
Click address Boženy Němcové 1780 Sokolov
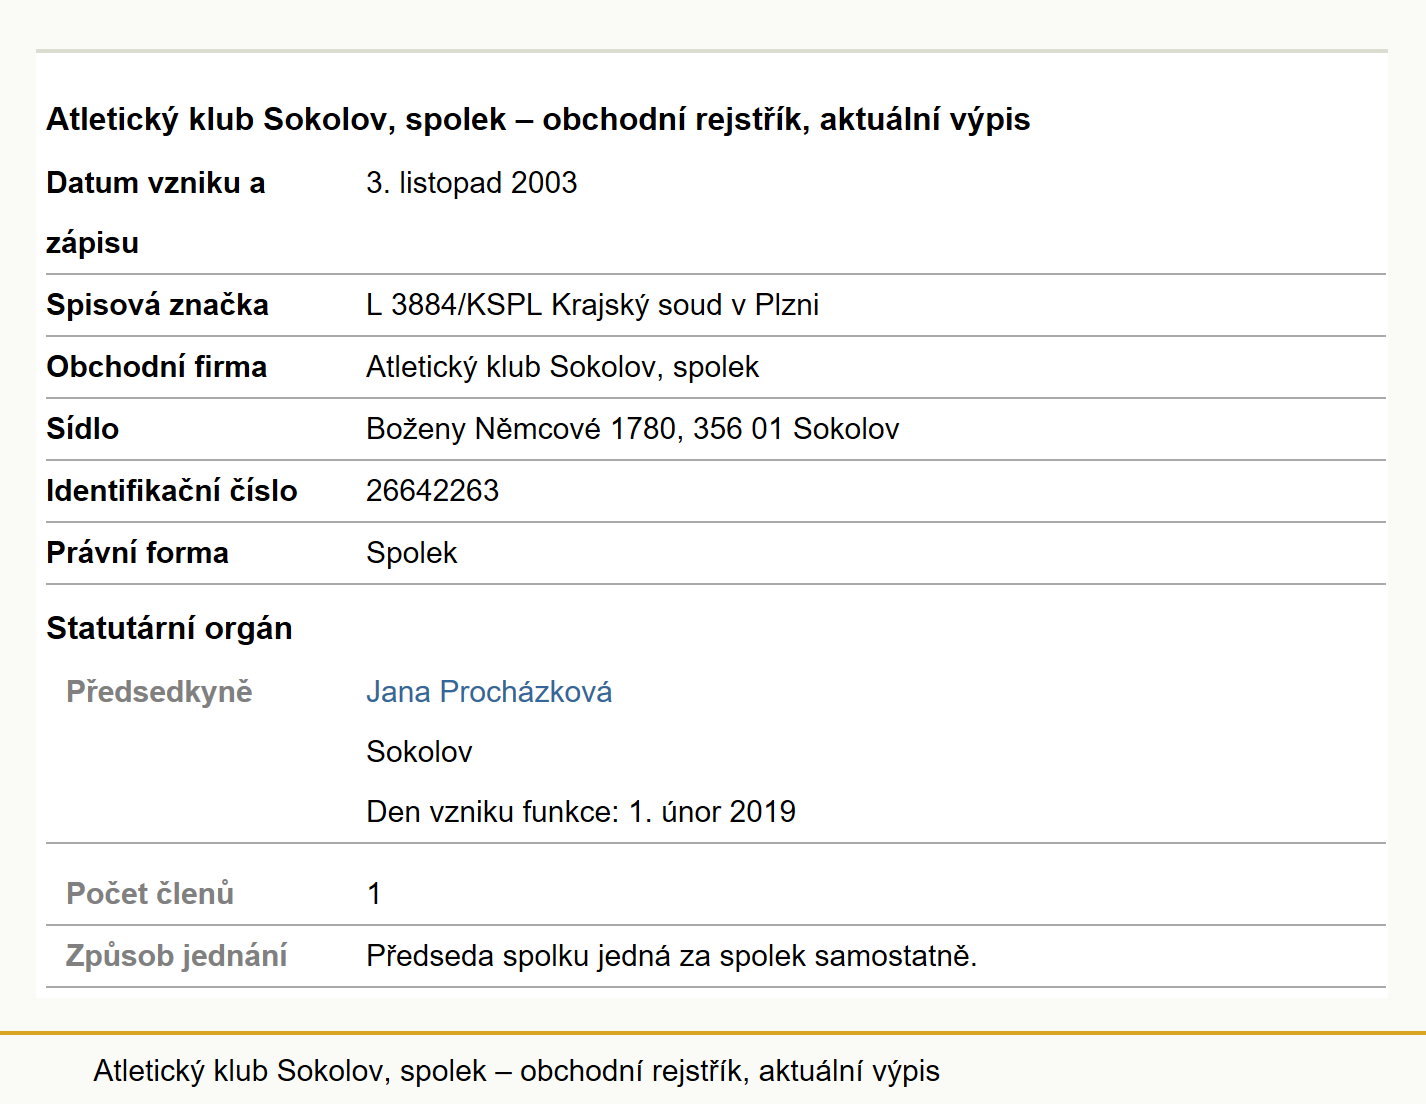pos(632,429)
